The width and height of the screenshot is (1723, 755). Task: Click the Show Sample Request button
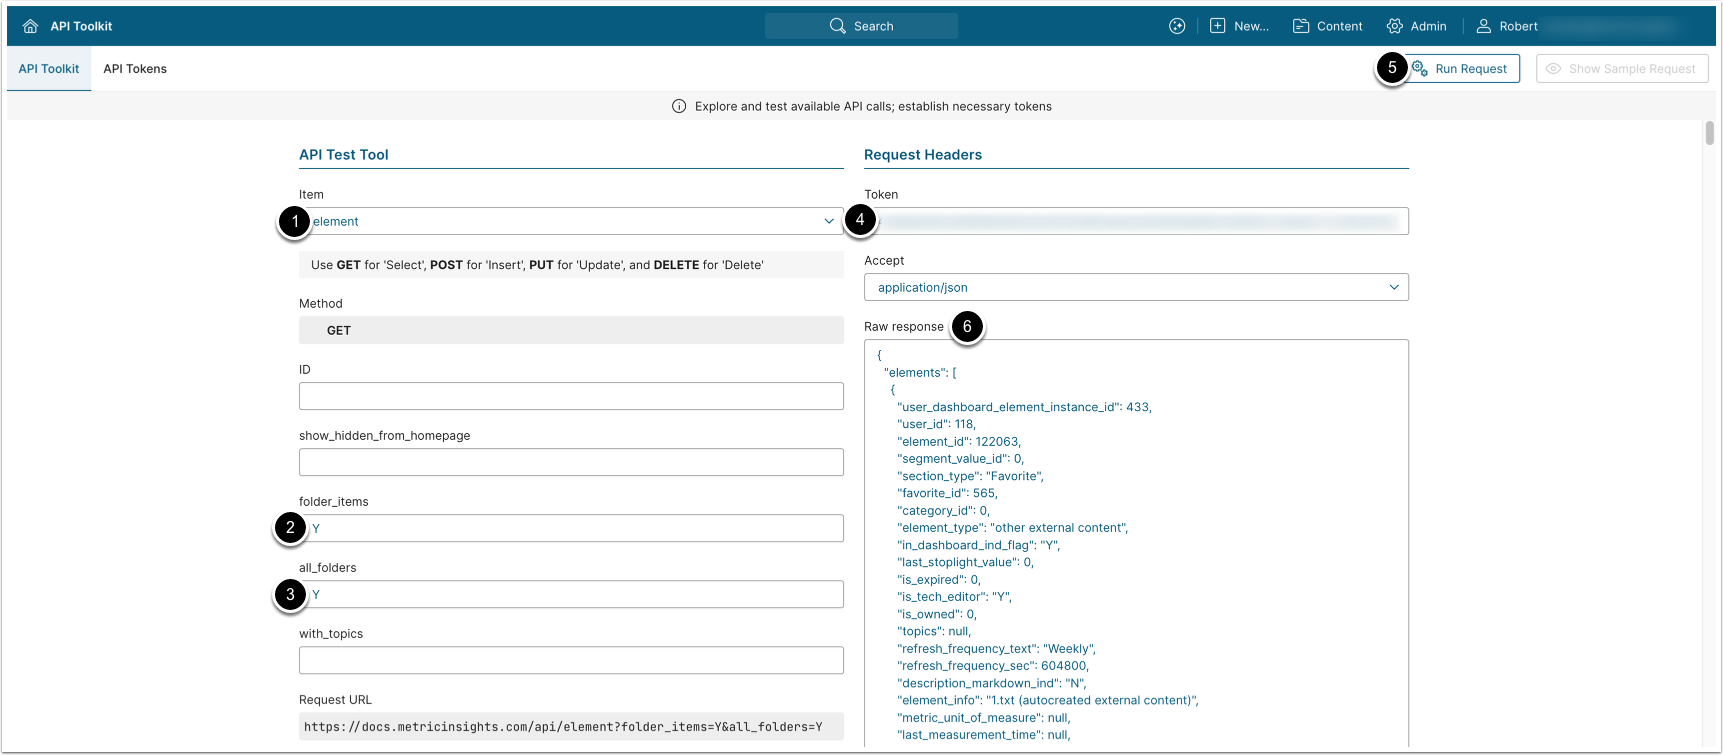(x=1621, y=69)
